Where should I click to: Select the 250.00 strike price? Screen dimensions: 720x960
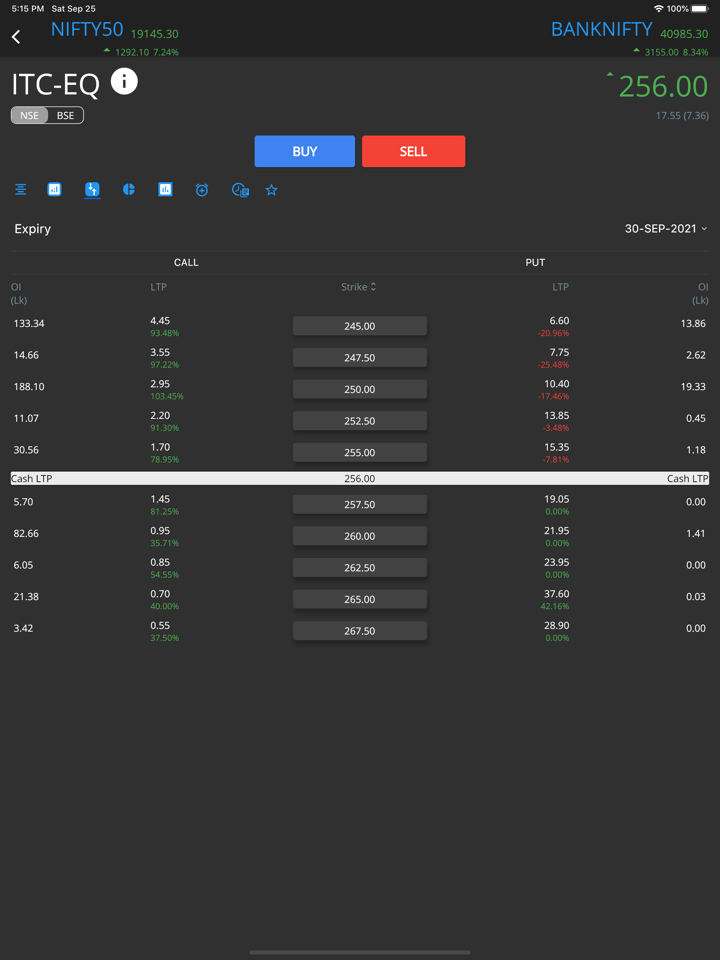coord(360,389)
